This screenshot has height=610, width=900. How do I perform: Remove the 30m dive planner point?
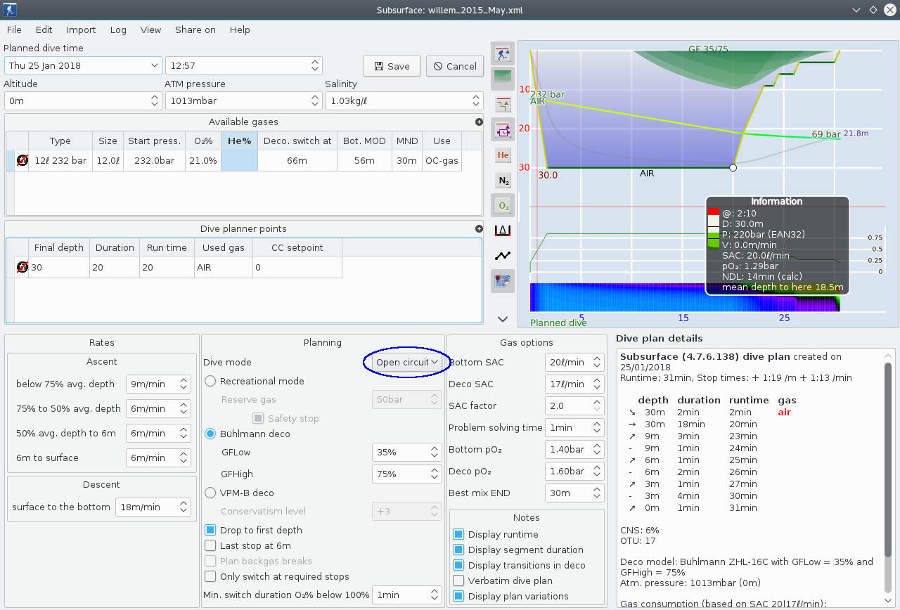22,266
